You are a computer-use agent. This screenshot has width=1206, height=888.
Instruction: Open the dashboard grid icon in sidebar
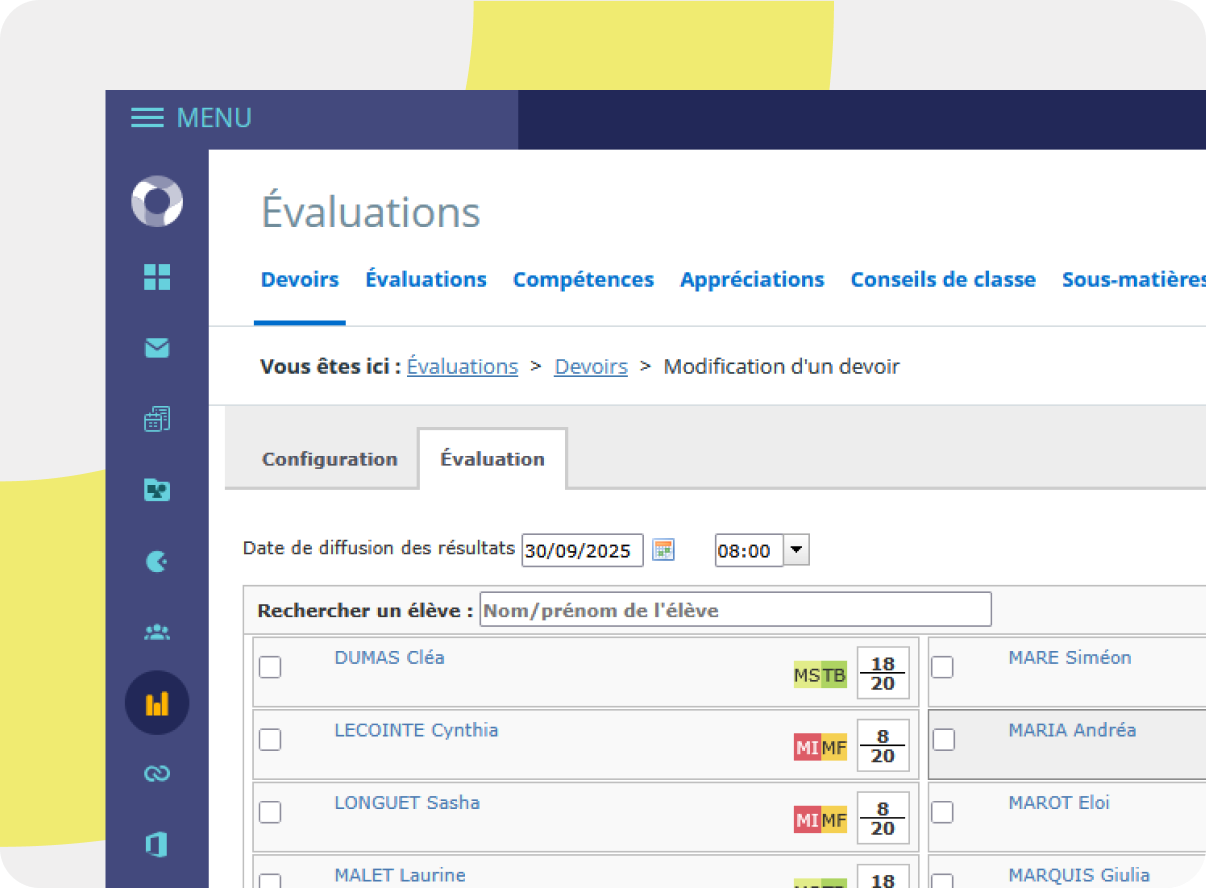[x=157, y=277]
